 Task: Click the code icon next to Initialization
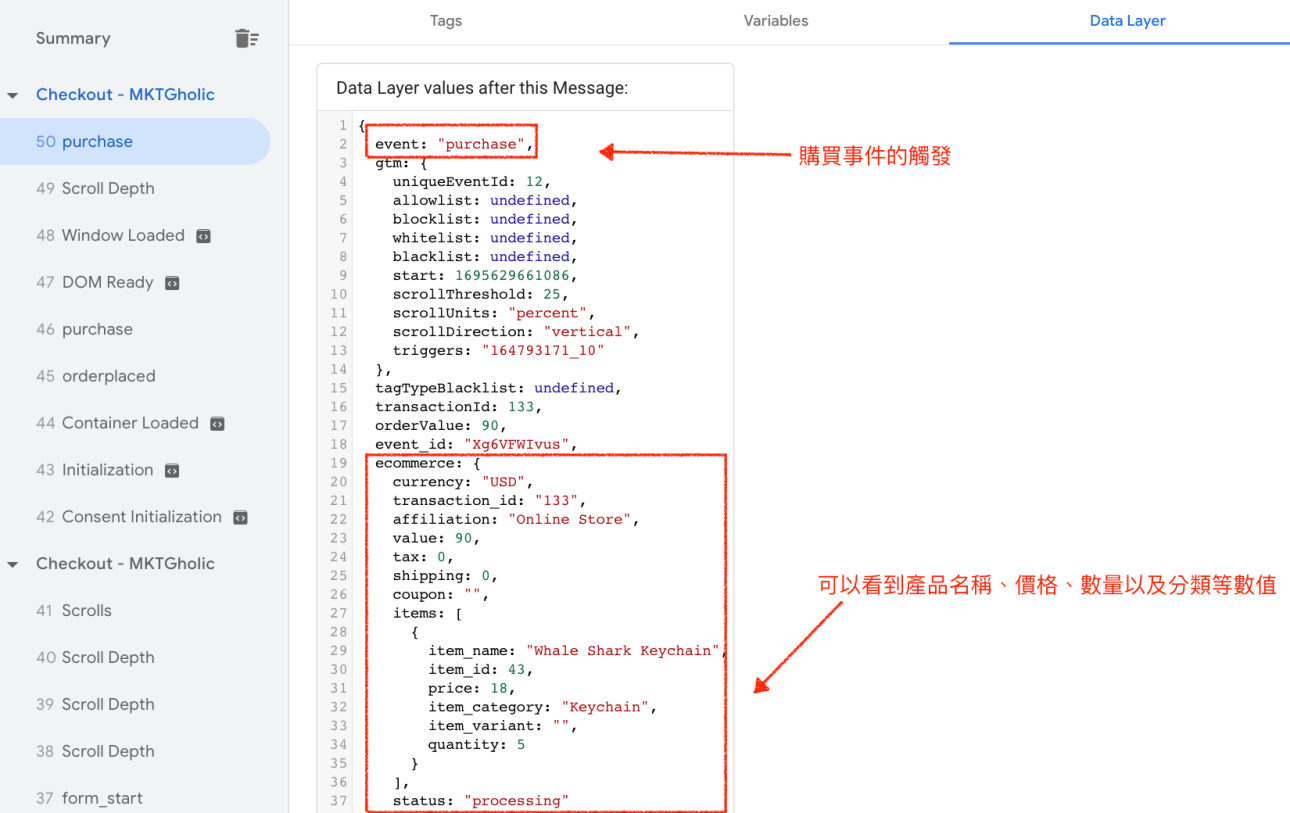(x=172, y=471)
